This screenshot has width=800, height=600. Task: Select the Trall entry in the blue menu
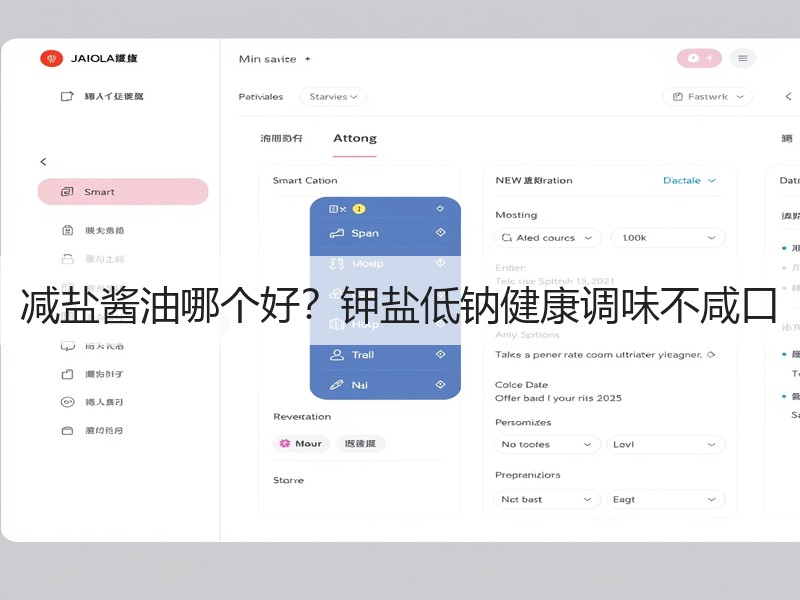click(x=385, y=355)
